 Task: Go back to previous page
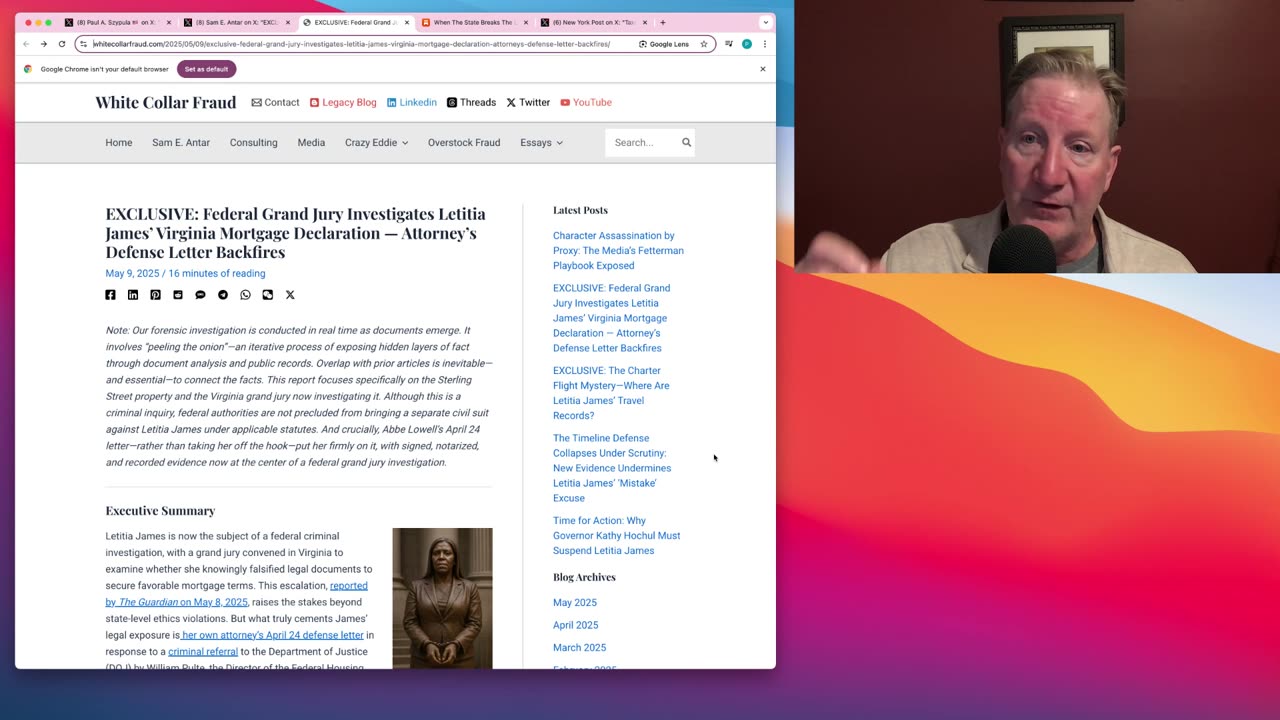point(26,44)
